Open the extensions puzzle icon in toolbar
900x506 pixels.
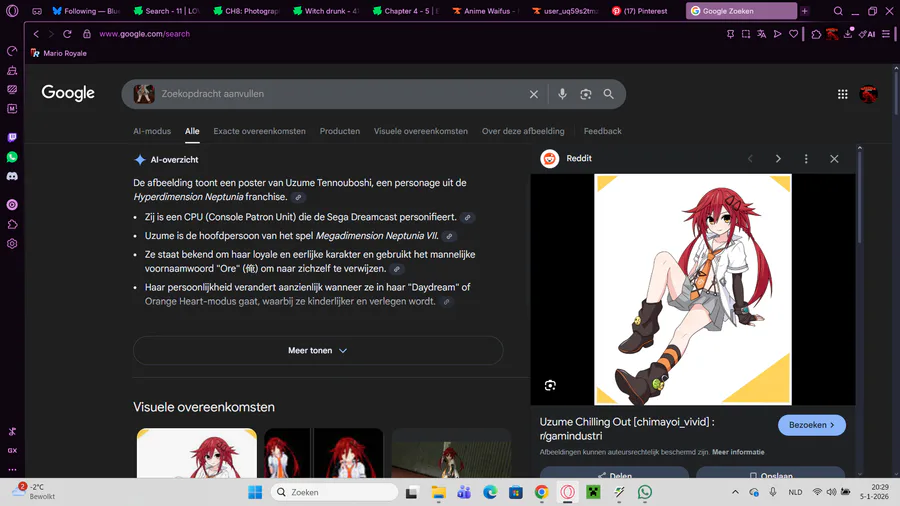816,34
